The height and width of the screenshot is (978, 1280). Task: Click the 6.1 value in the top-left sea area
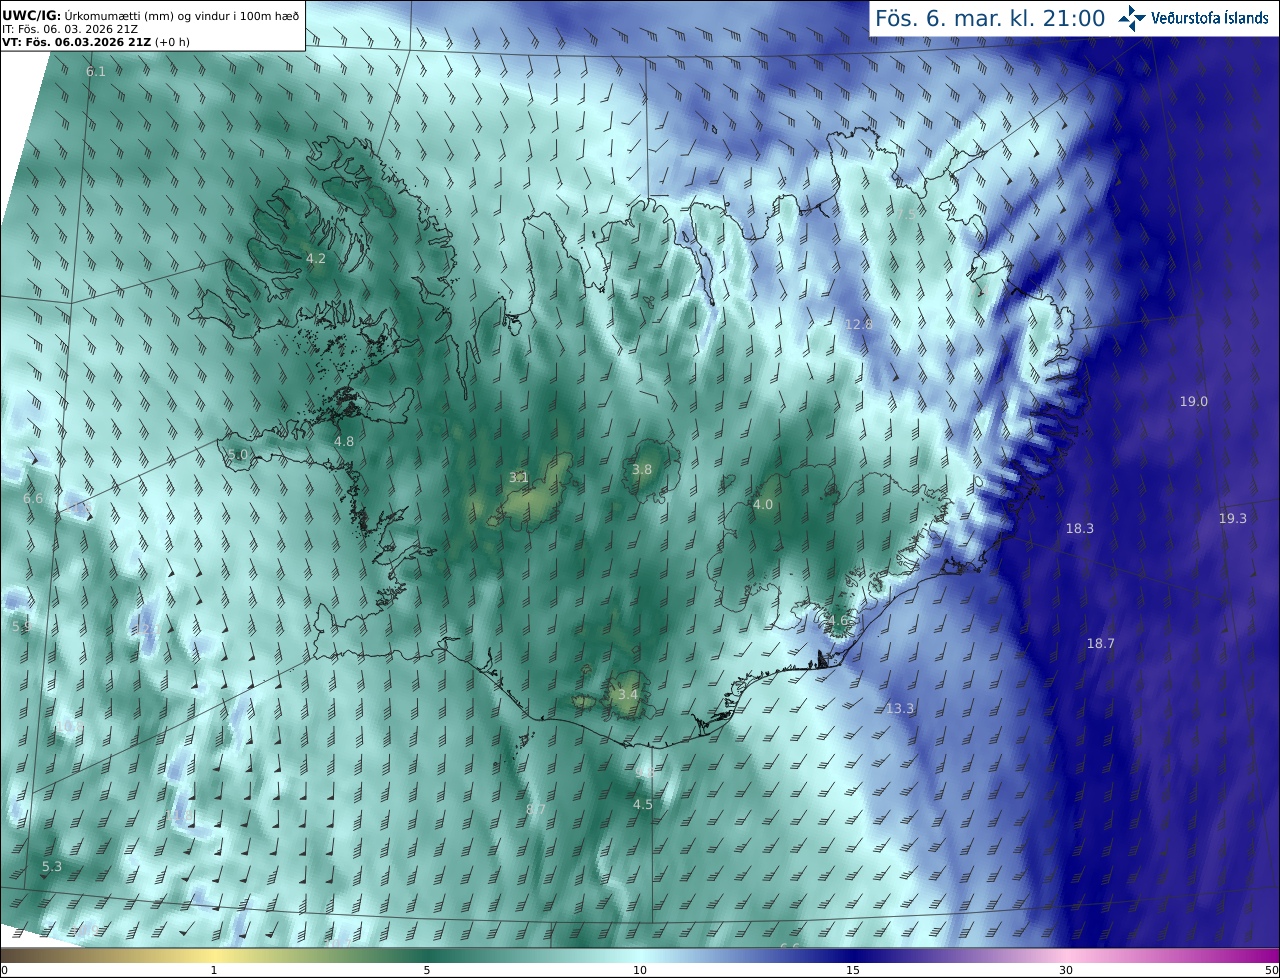95,72
